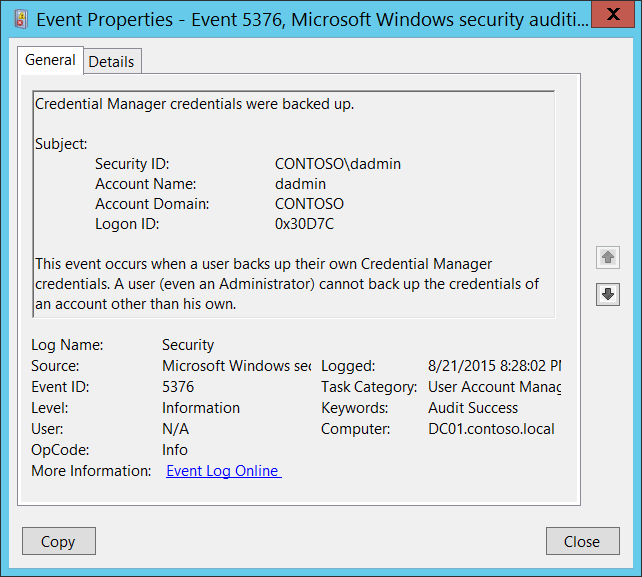Select the General tab

50,60
